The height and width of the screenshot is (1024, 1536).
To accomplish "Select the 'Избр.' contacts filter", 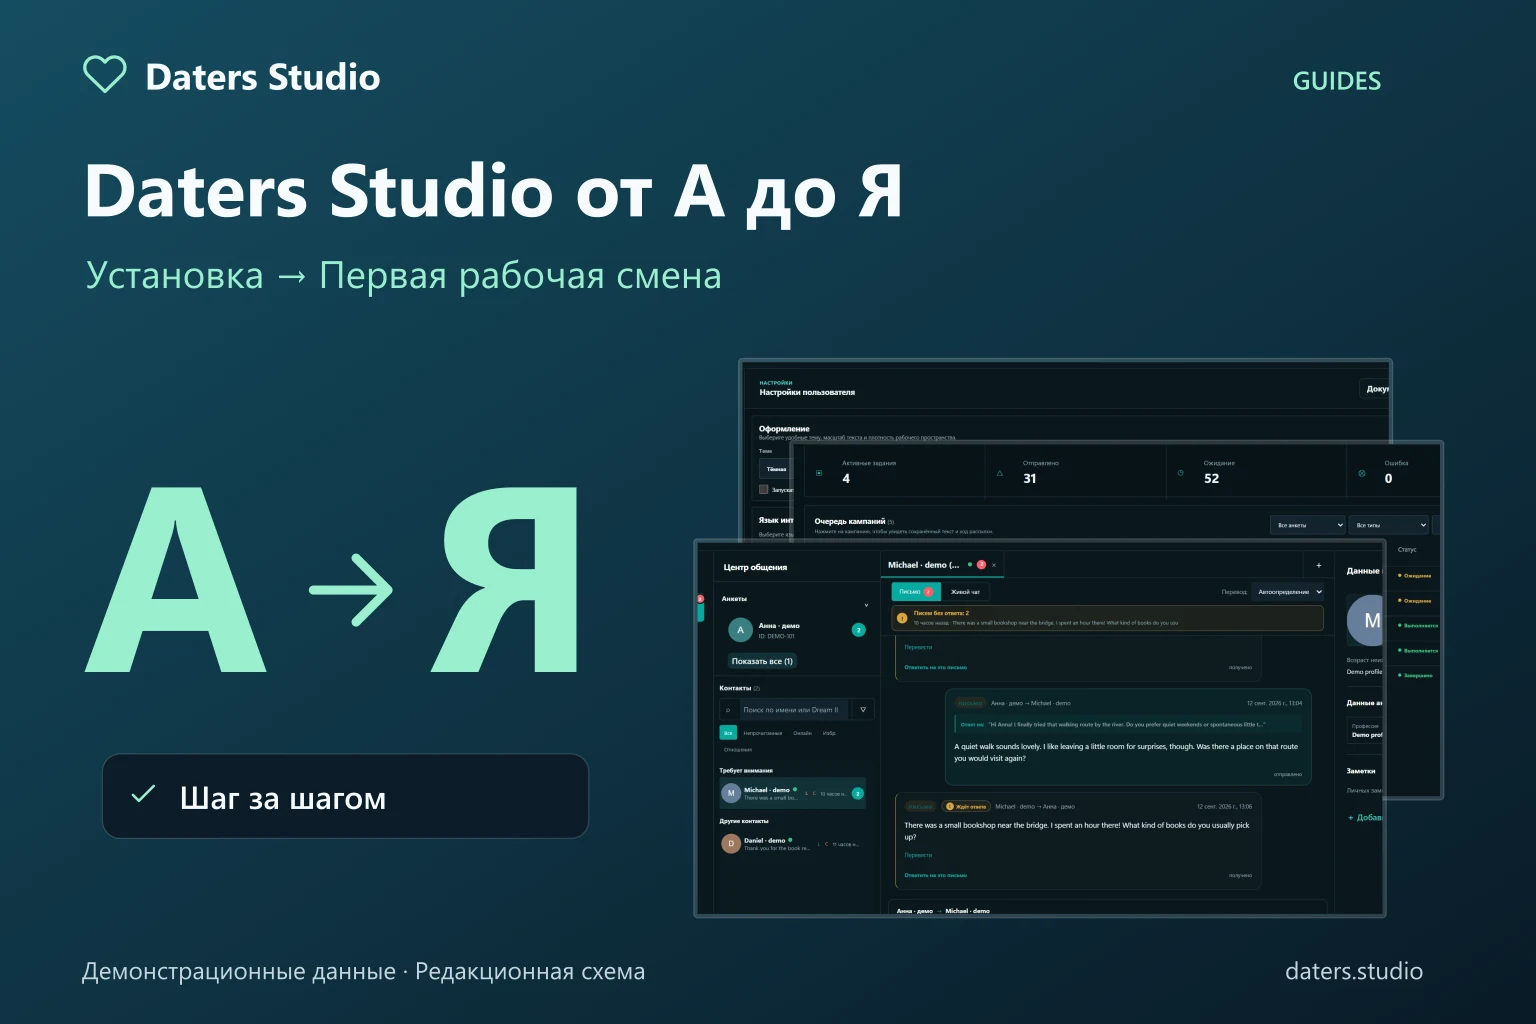I will 829,733.
